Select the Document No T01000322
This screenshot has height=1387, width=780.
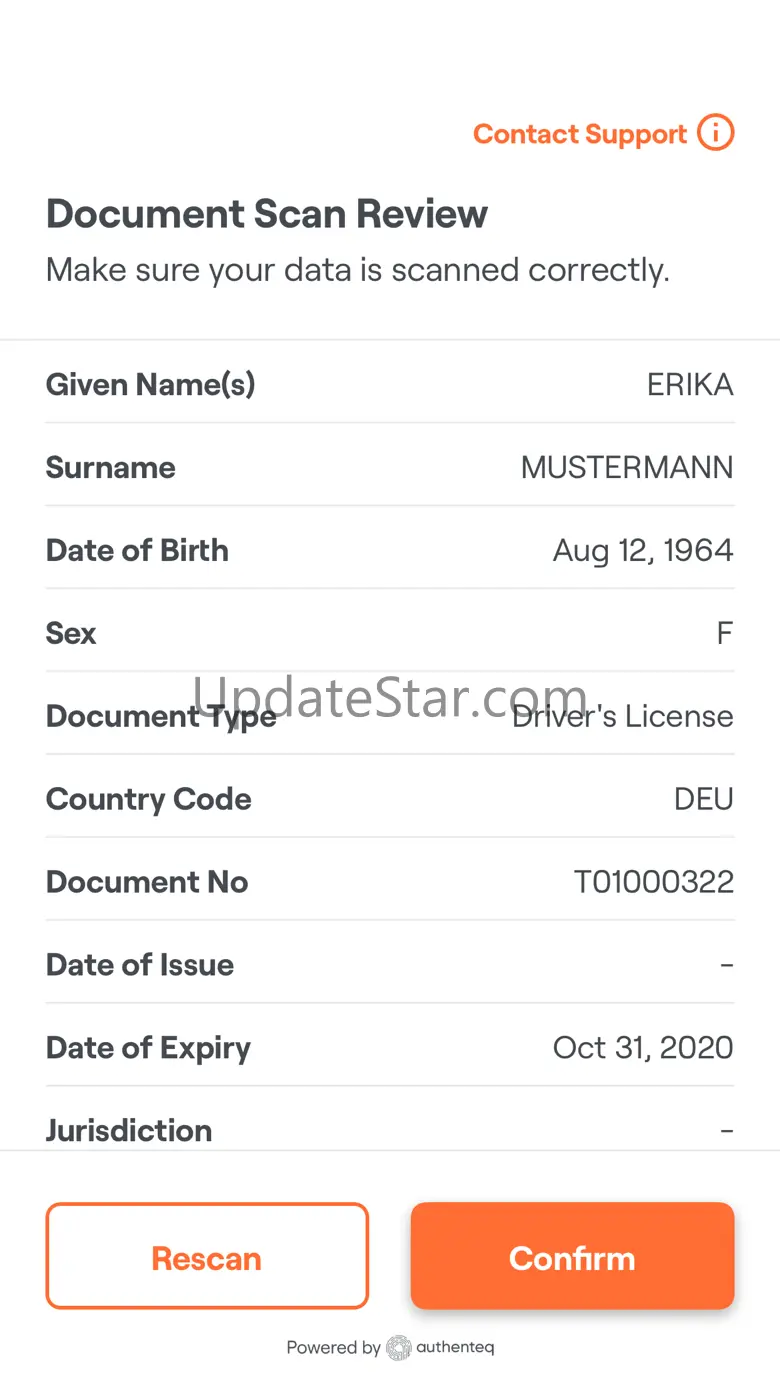654,882
